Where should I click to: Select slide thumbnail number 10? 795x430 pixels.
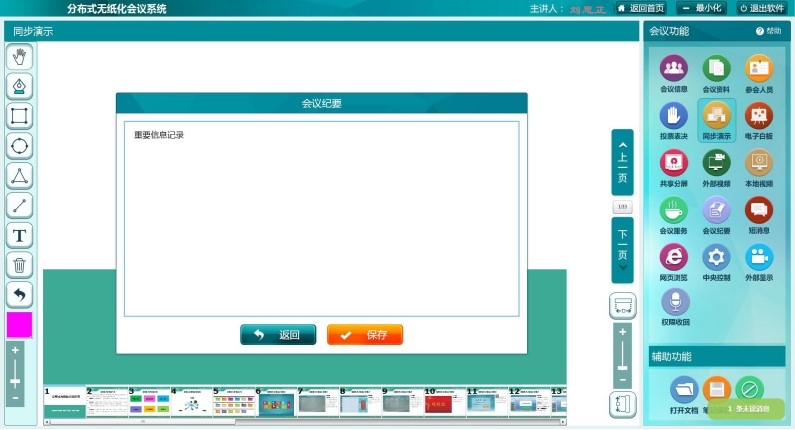(443, 403)
